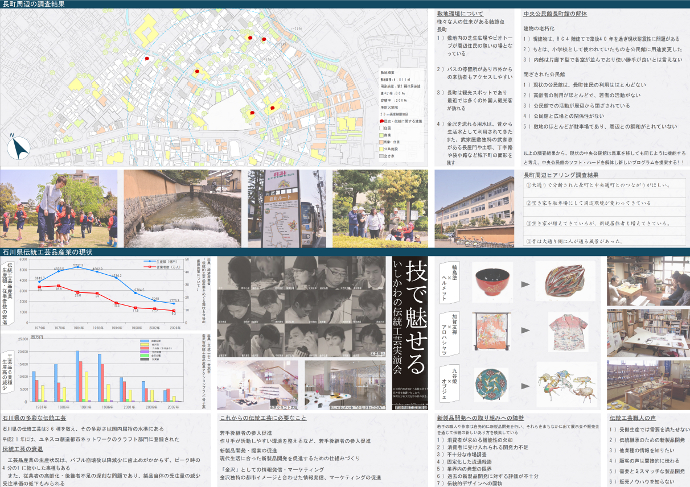The image size is (690, 487).
Task: Click the 加賀友禅×アロハシャツ vertical label
Action: pyautogui.click(x=449, y=334)
